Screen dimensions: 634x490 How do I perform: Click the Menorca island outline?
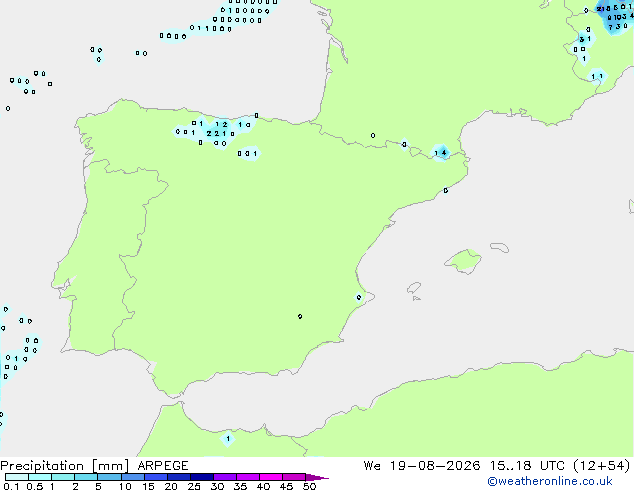point(500,247)
